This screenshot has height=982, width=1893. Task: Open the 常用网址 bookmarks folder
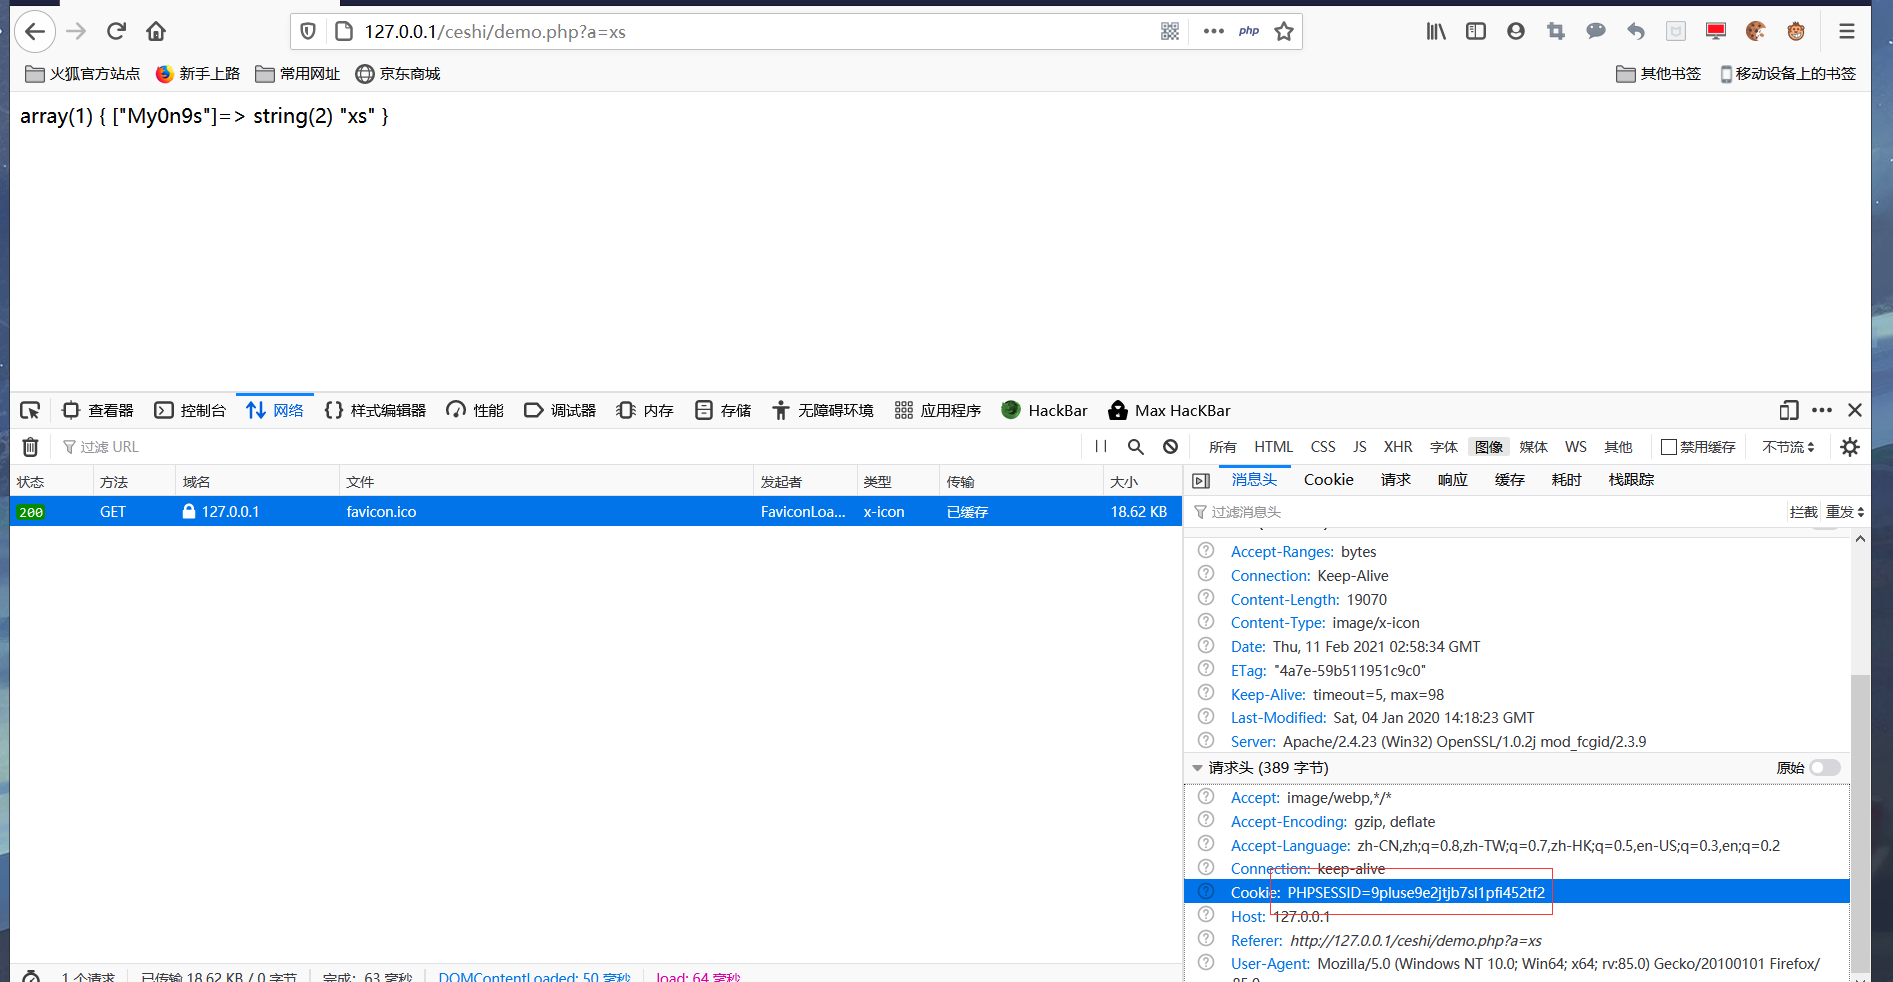pyautogui.click(x=298, y=74)
